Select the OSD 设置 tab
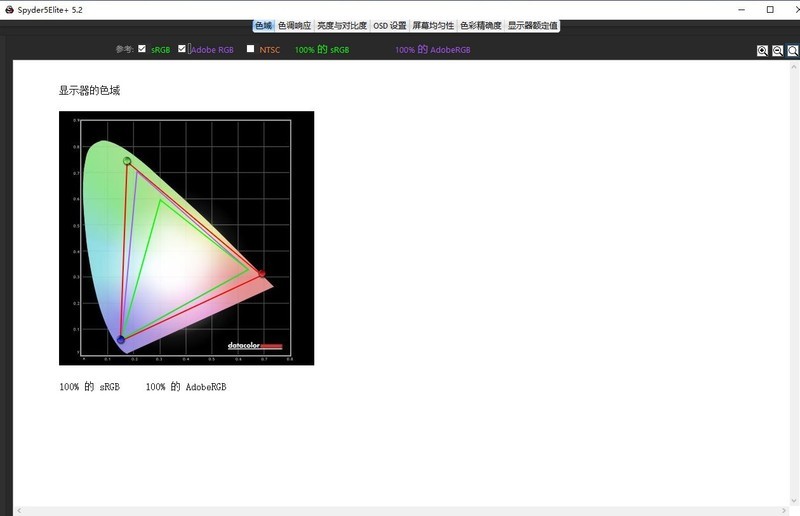Viewport: 800px width, 516px height. 390,26
